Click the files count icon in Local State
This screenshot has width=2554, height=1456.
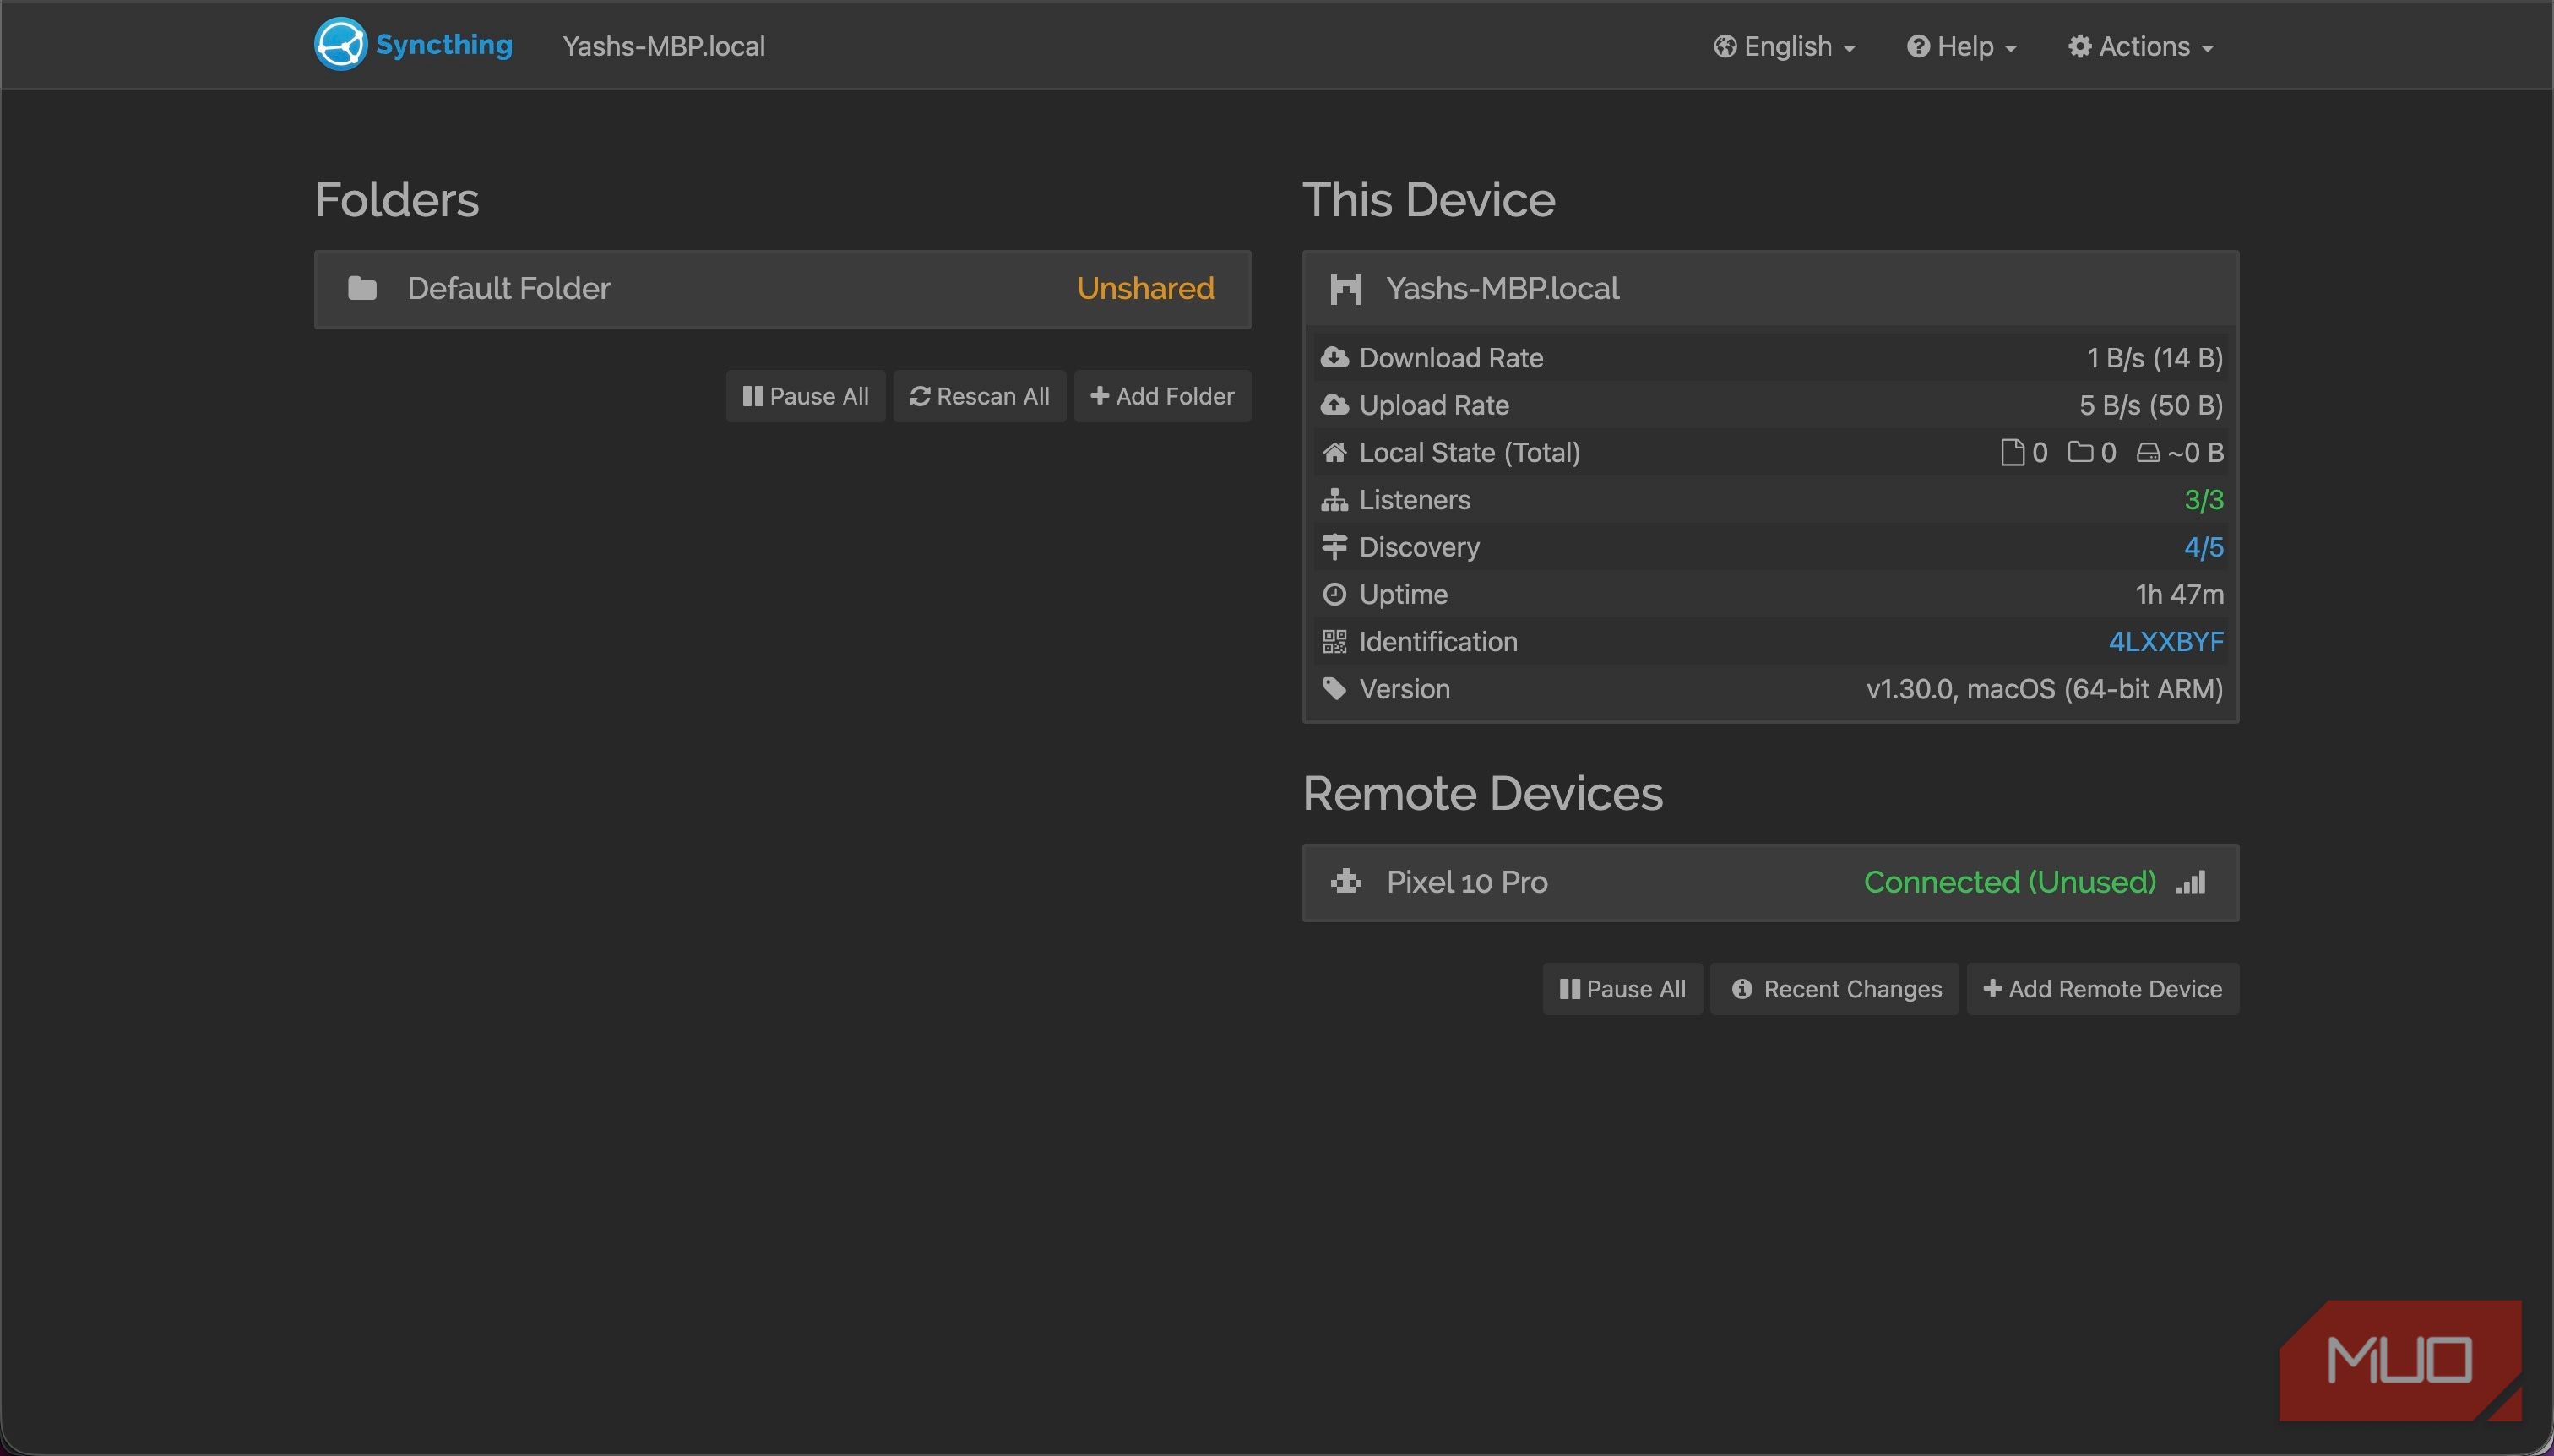(x=2012, y=453)
